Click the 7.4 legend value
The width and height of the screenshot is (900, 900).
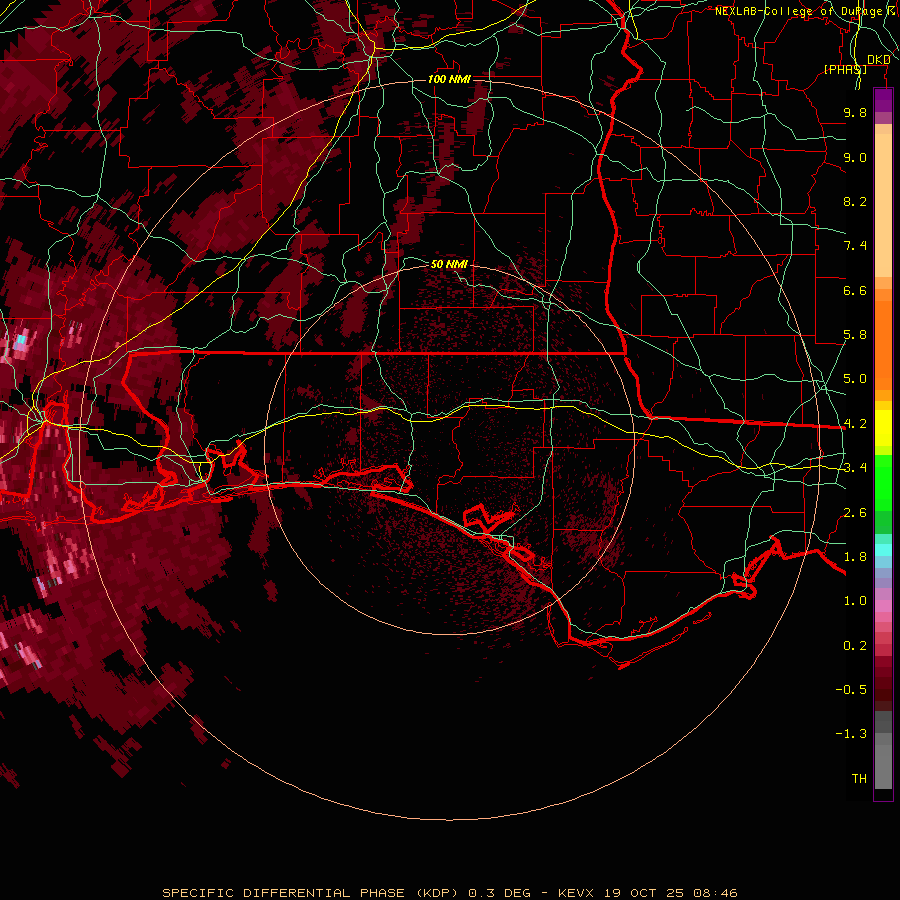855,246
